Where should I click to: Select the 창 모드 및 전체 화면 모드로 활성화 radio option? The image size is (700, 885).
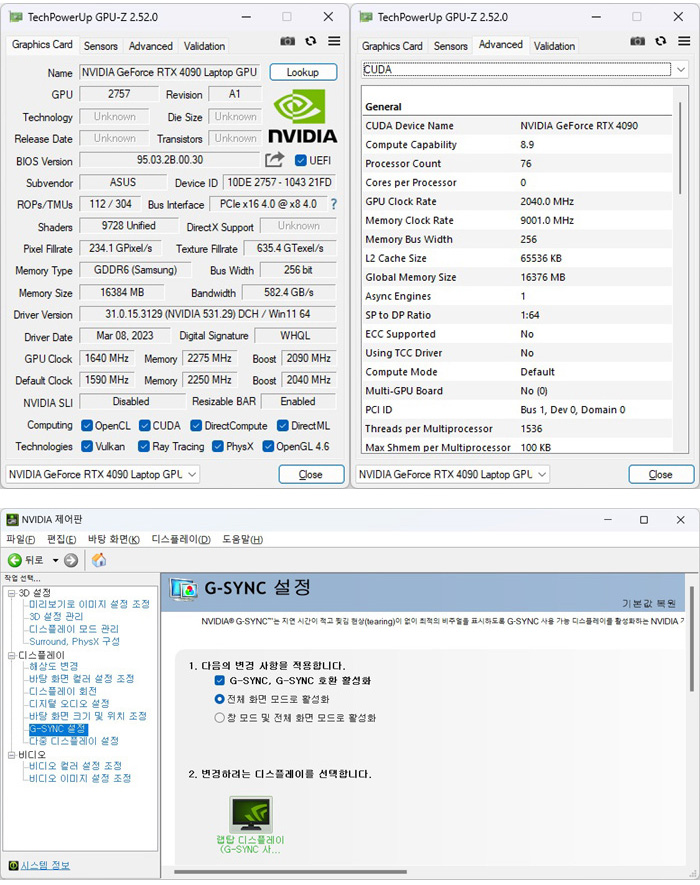pyautogui.click(x=220, y=718)
